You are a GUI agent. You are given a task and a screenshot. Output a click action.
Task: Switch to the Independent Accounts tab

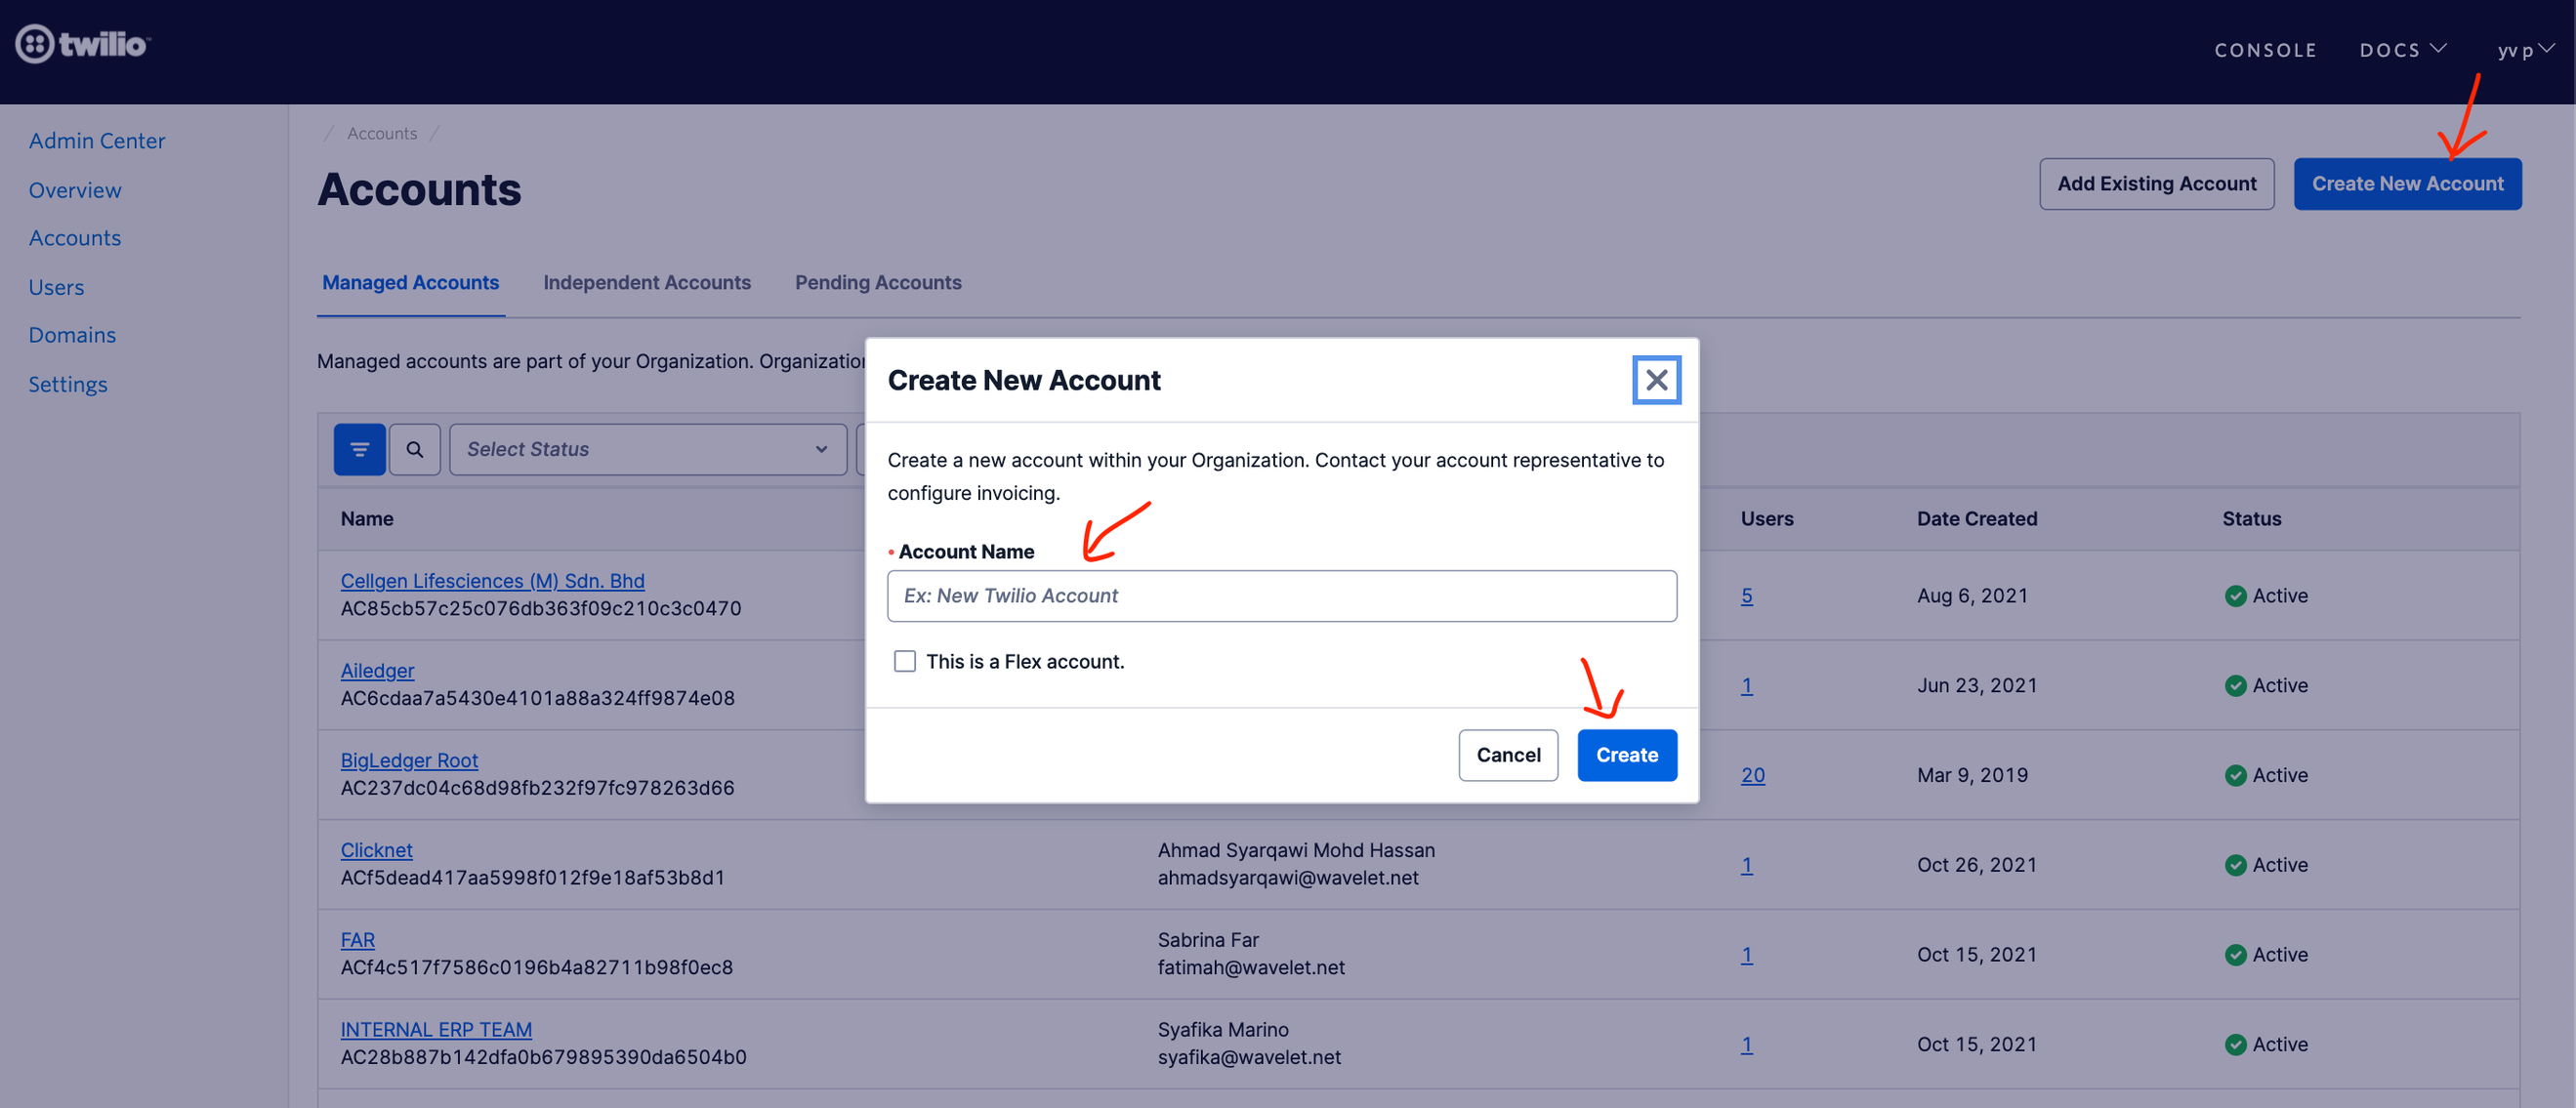coord(646,283)
